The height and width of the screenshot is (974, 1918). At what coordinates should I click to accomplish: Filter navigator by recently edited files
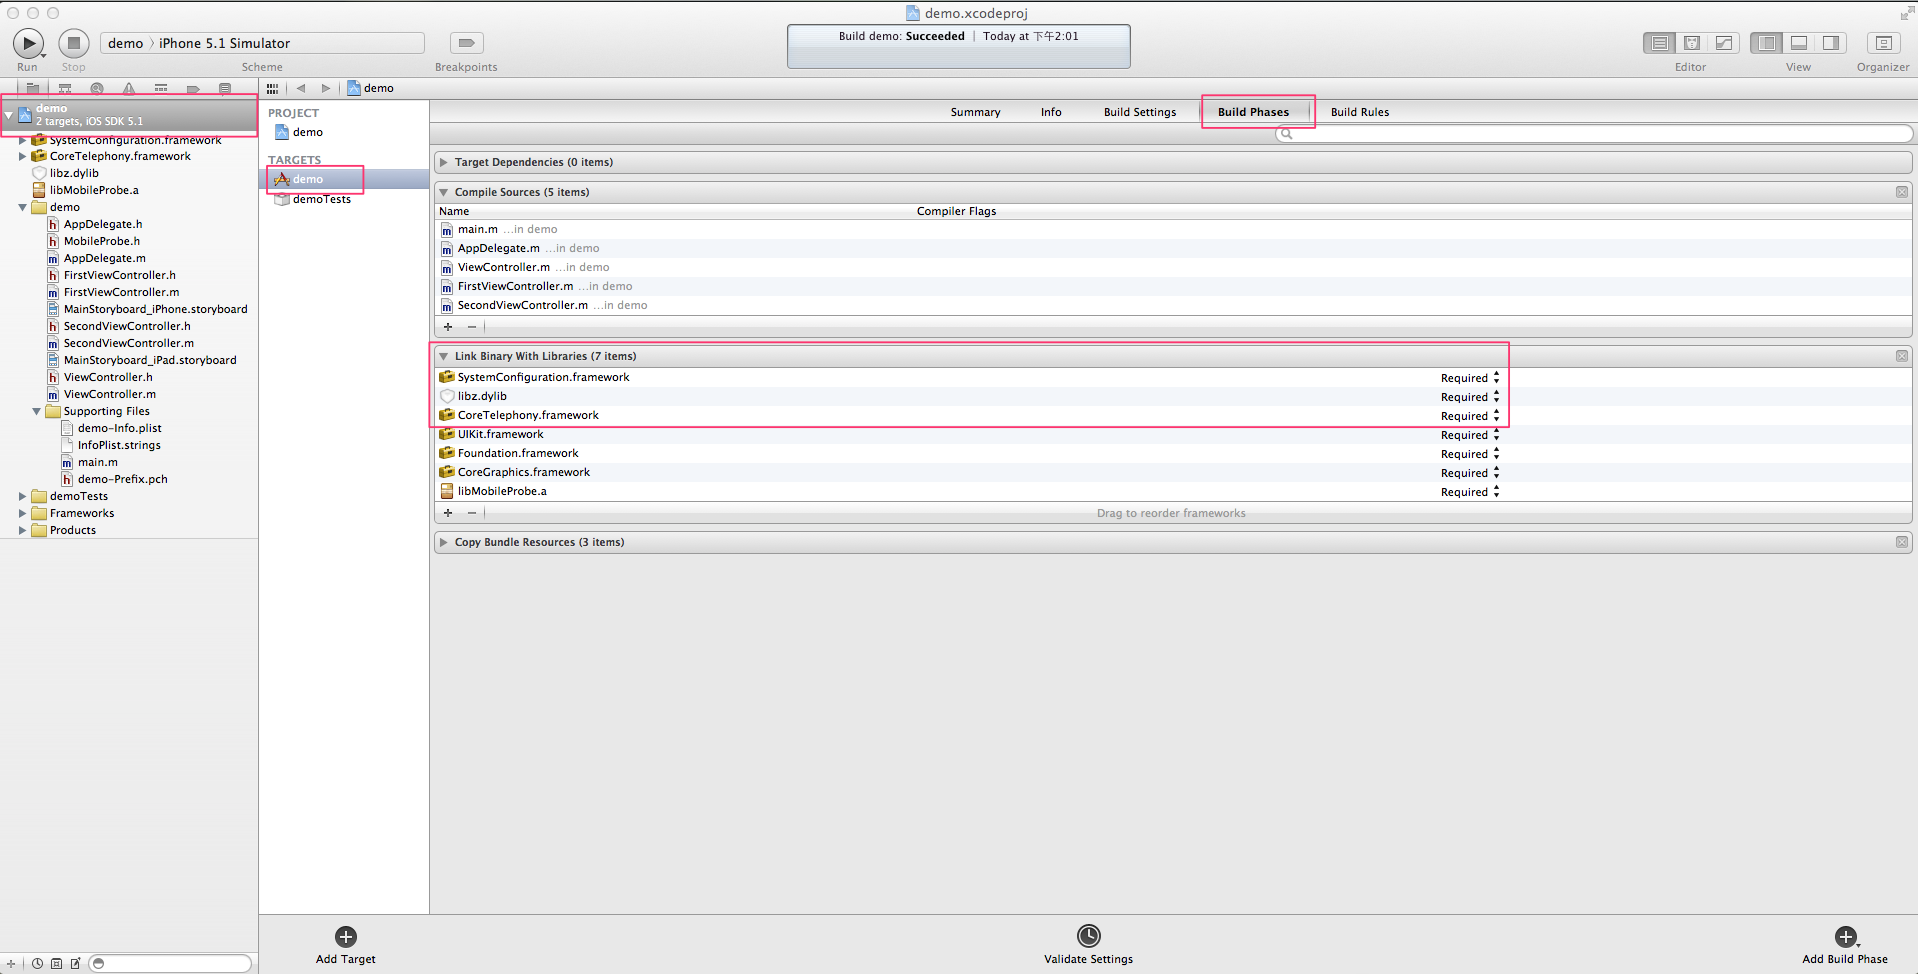point(37,964)
